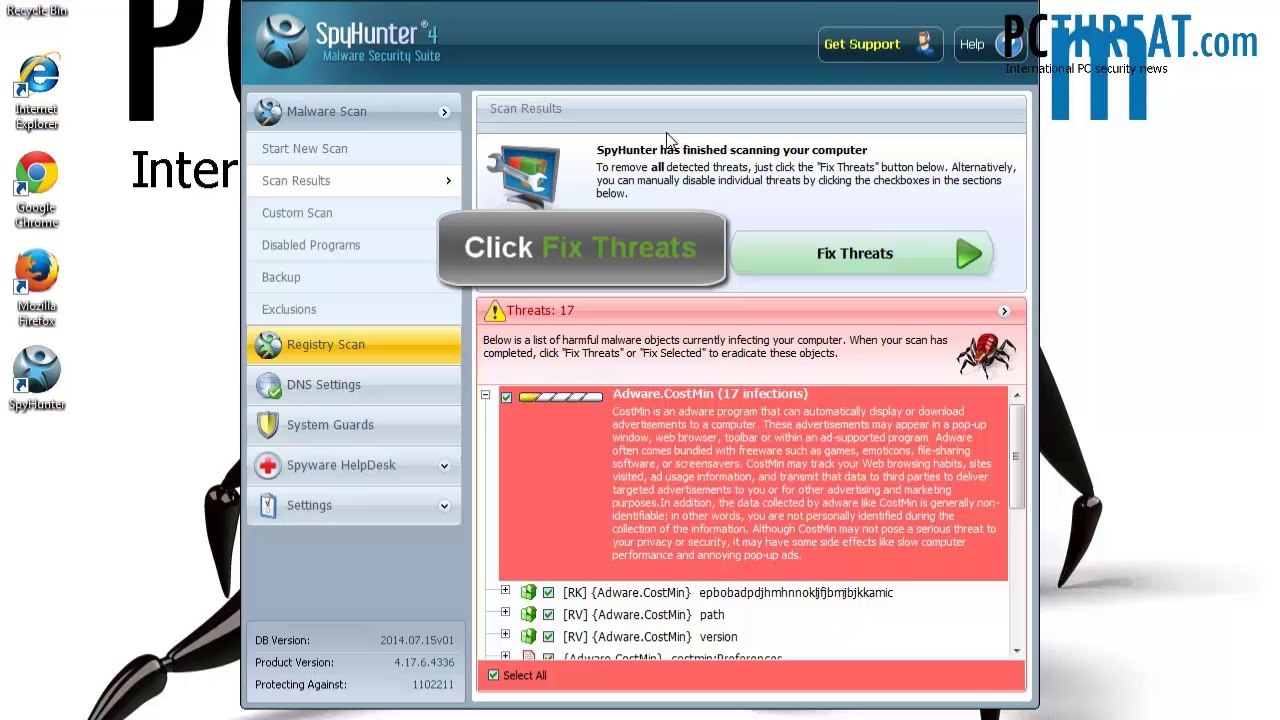Click the System Guards shield icon
This screenshot has height=720, width=1280.
[268, 425]
